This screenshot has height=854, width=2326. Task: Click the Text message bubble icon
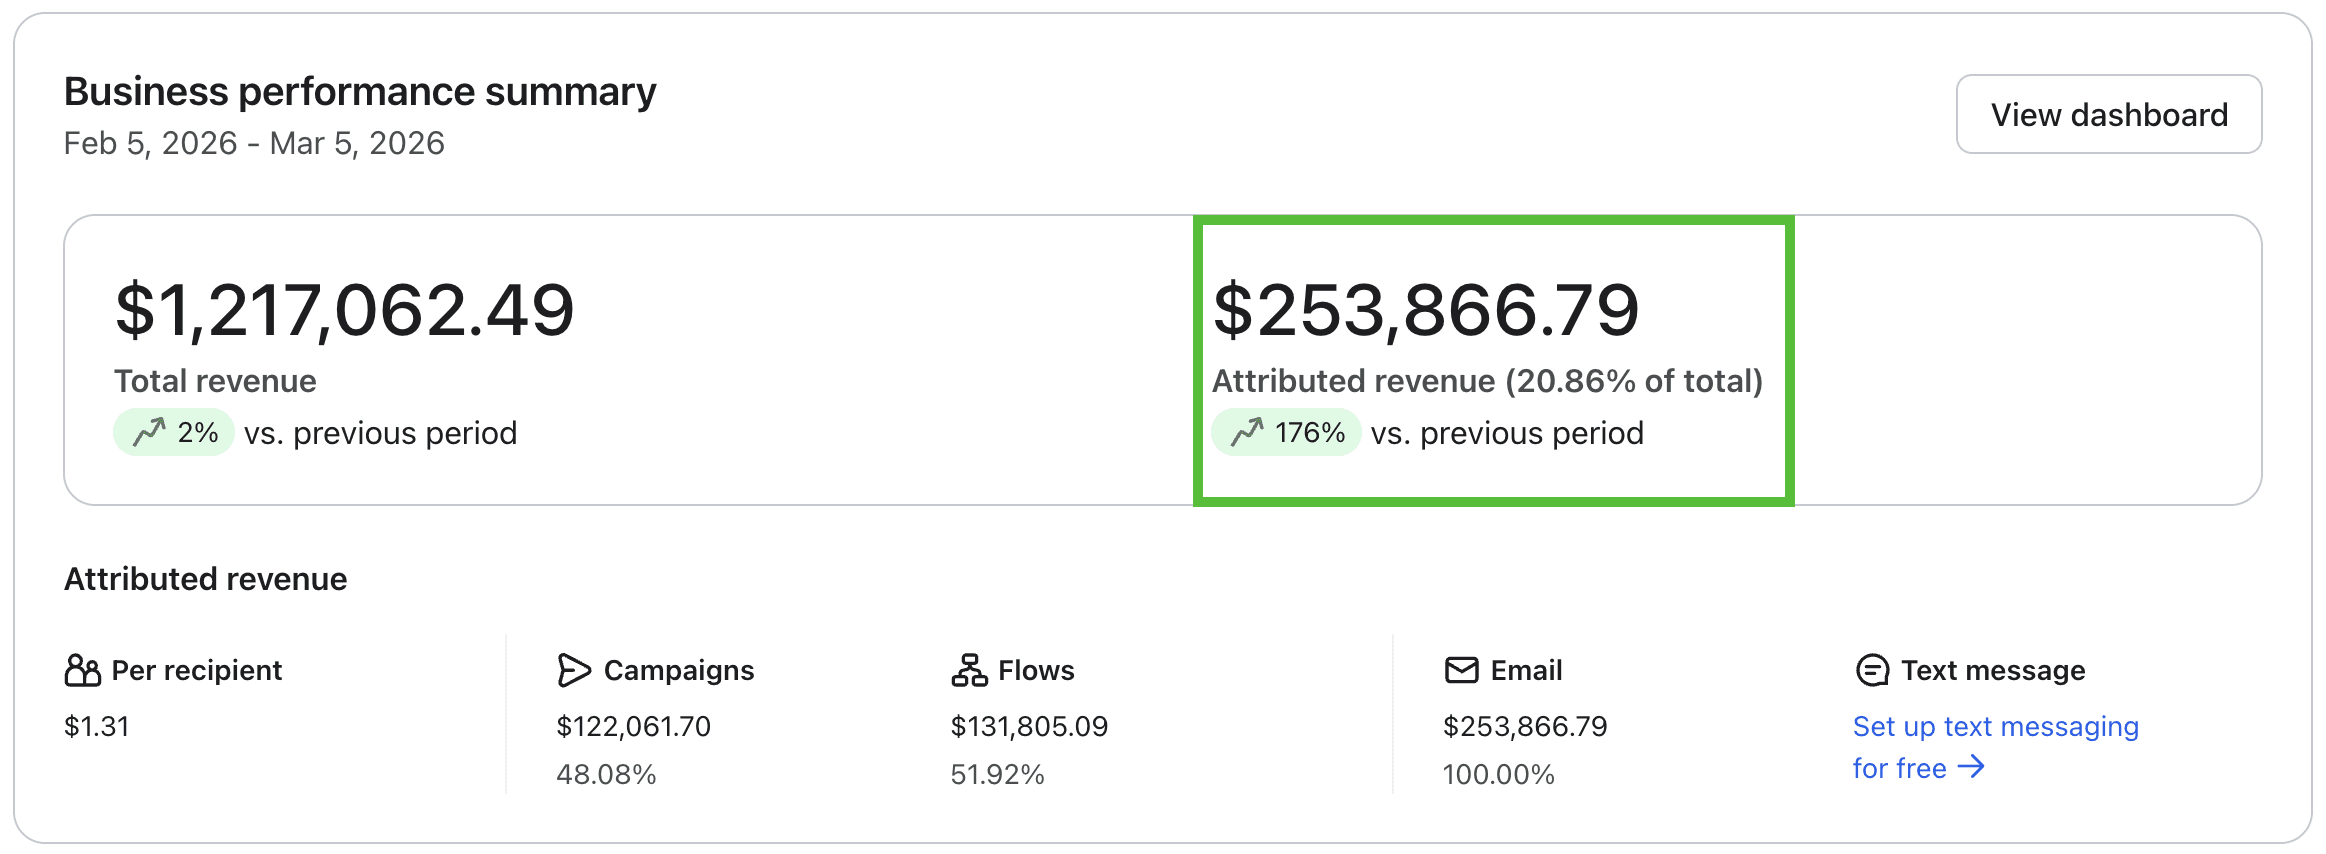pos(1871,670)
